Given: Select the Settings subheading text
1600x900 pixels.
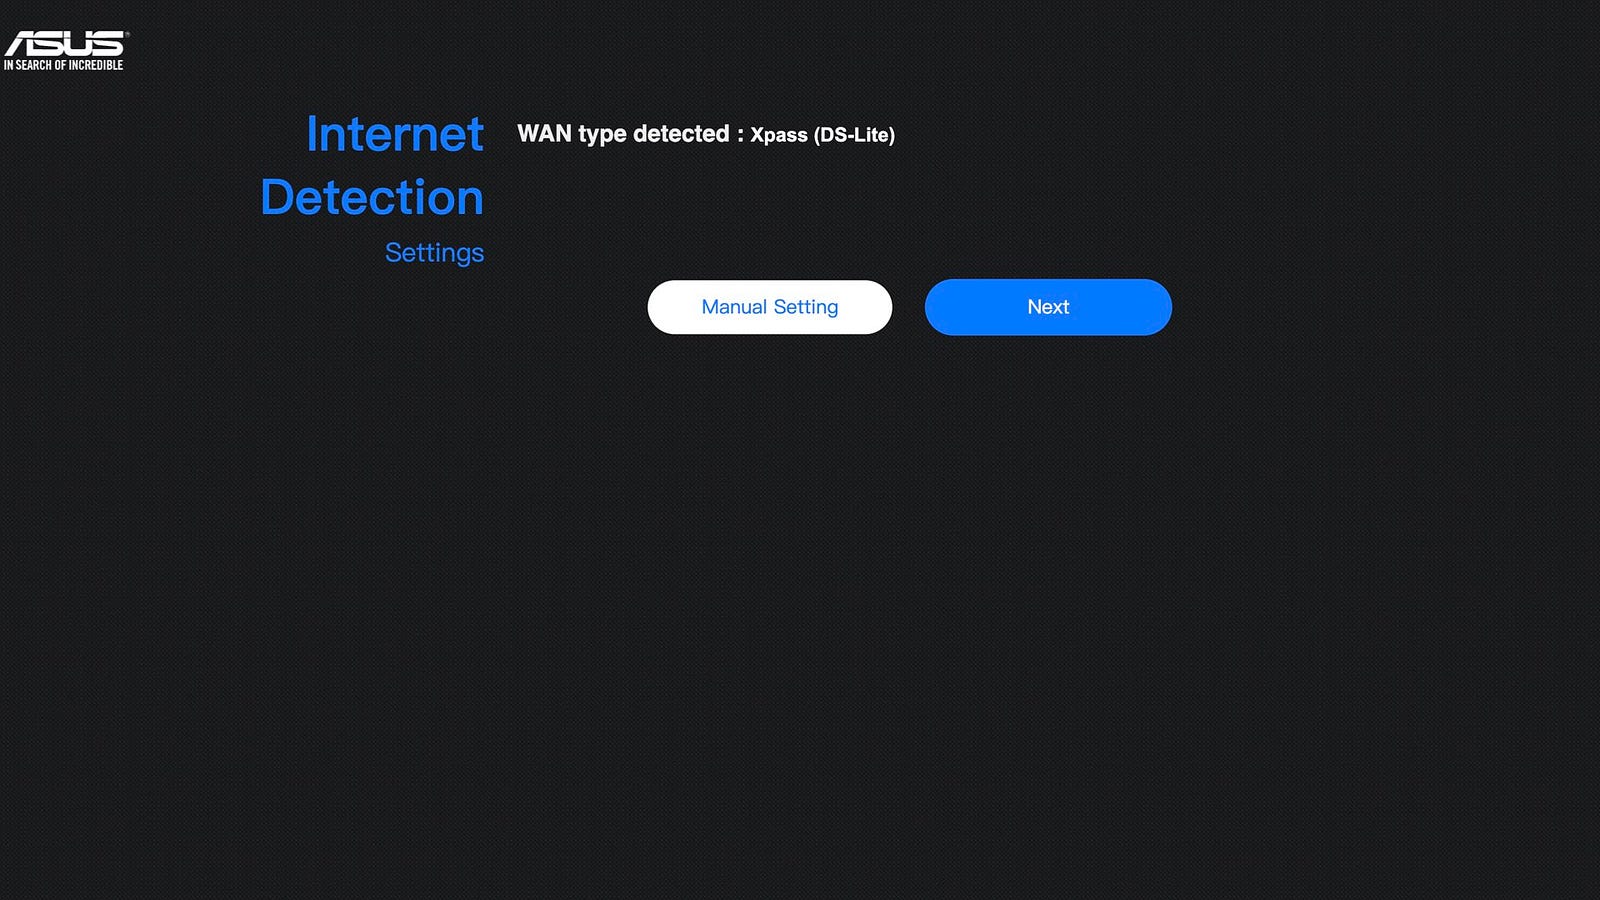Looking at the screenshot, I should [x=434, y=253].
